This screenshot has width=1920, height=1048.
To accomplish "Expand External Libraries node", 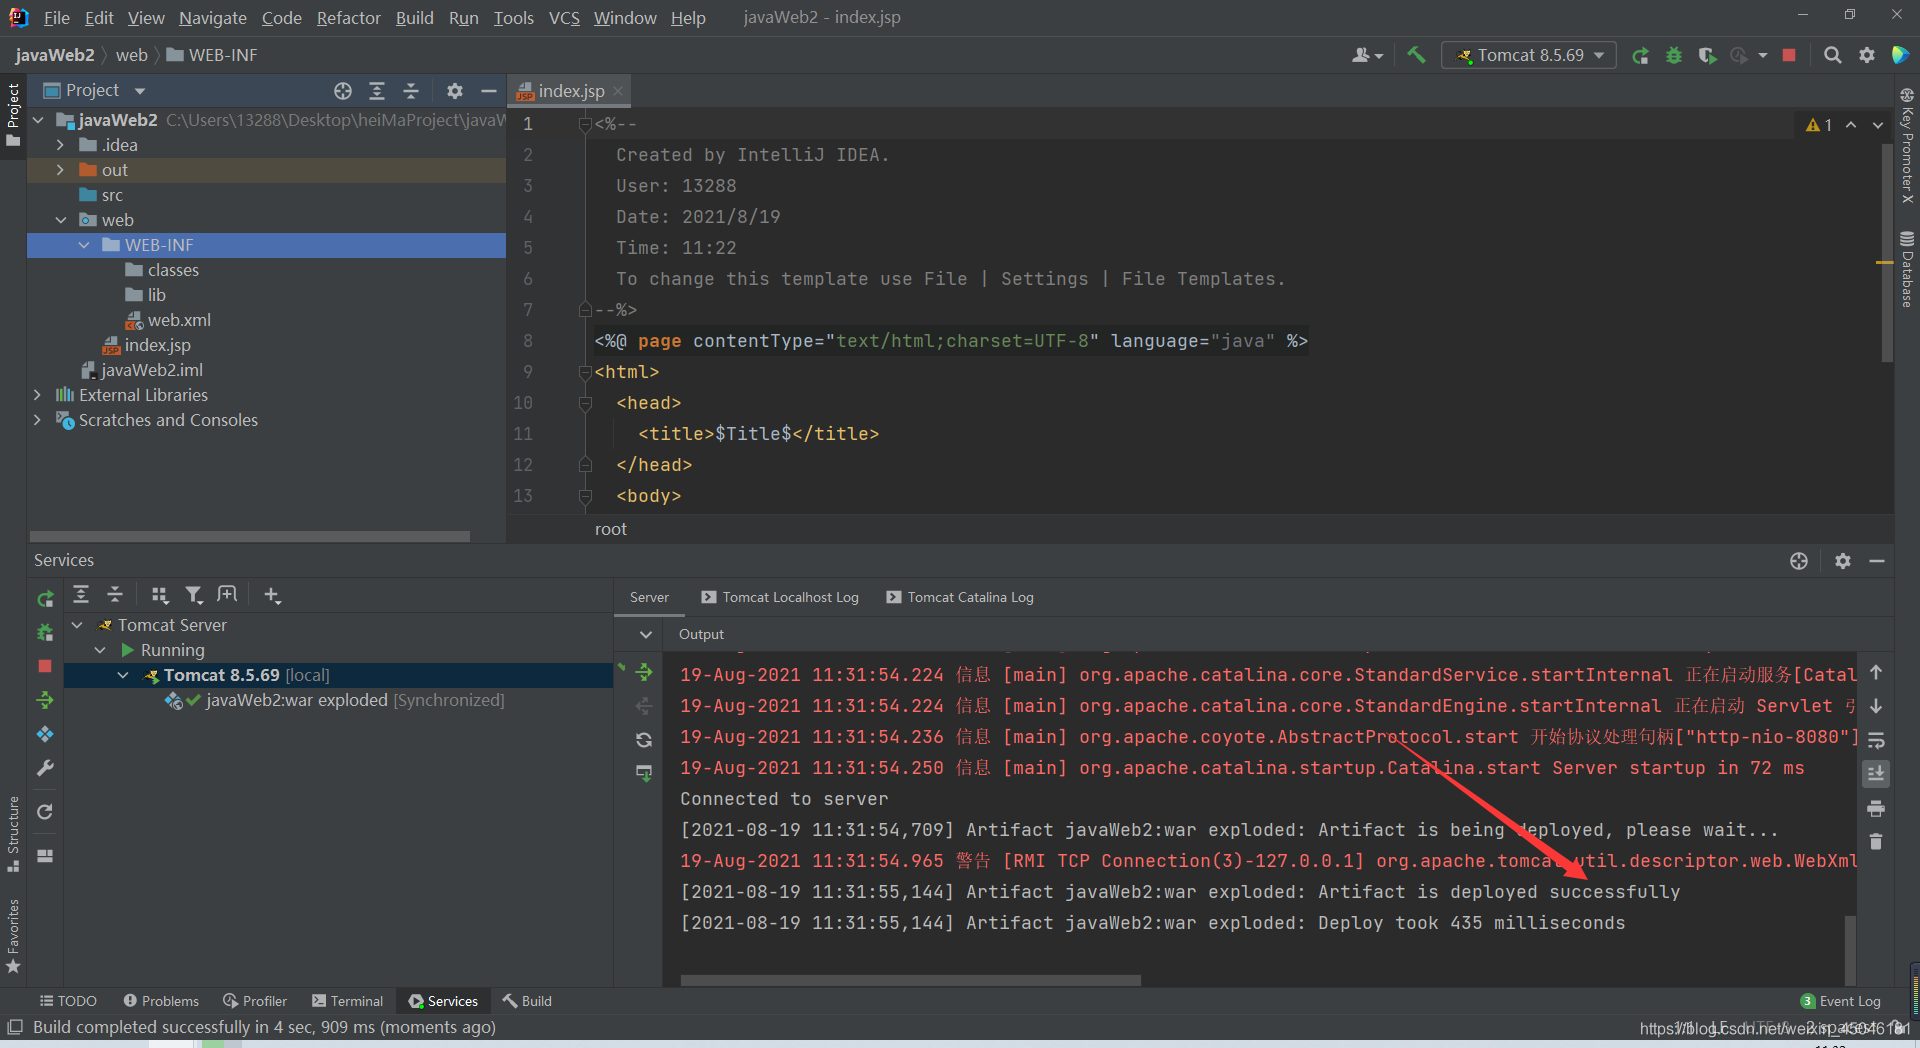I will 37,395.
